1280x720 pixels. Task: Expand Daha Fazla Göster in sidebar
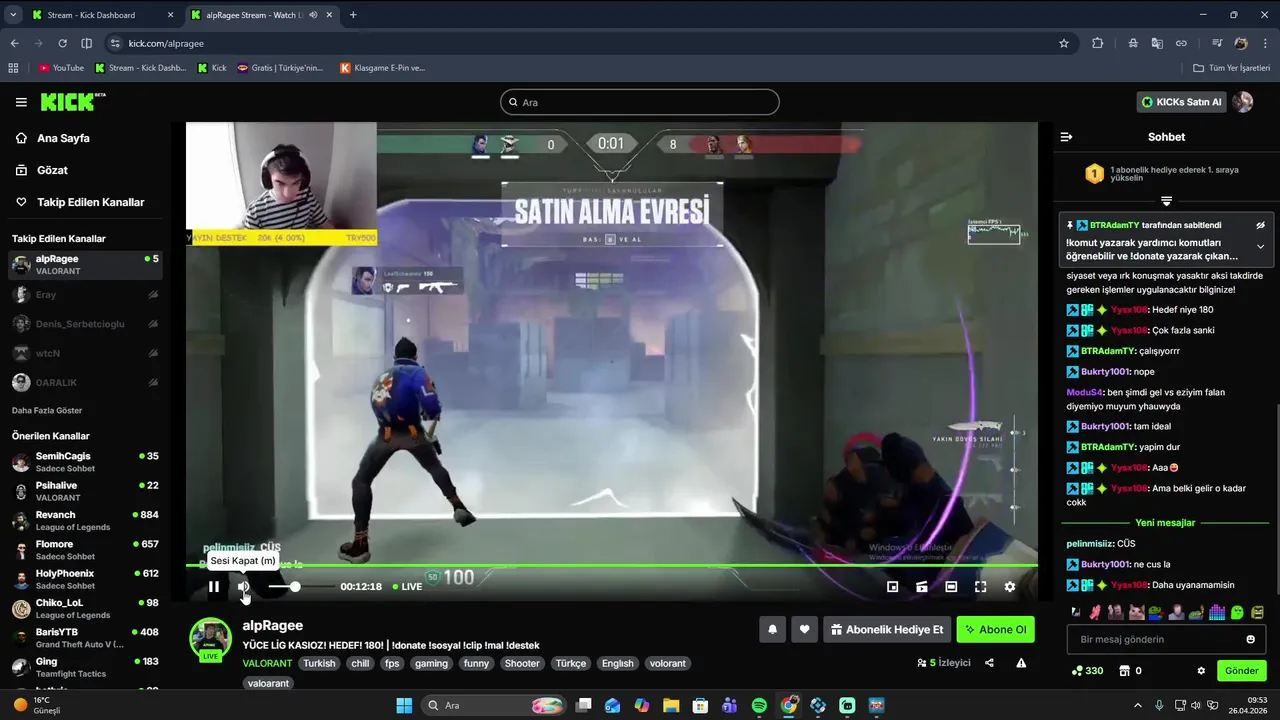47,410
